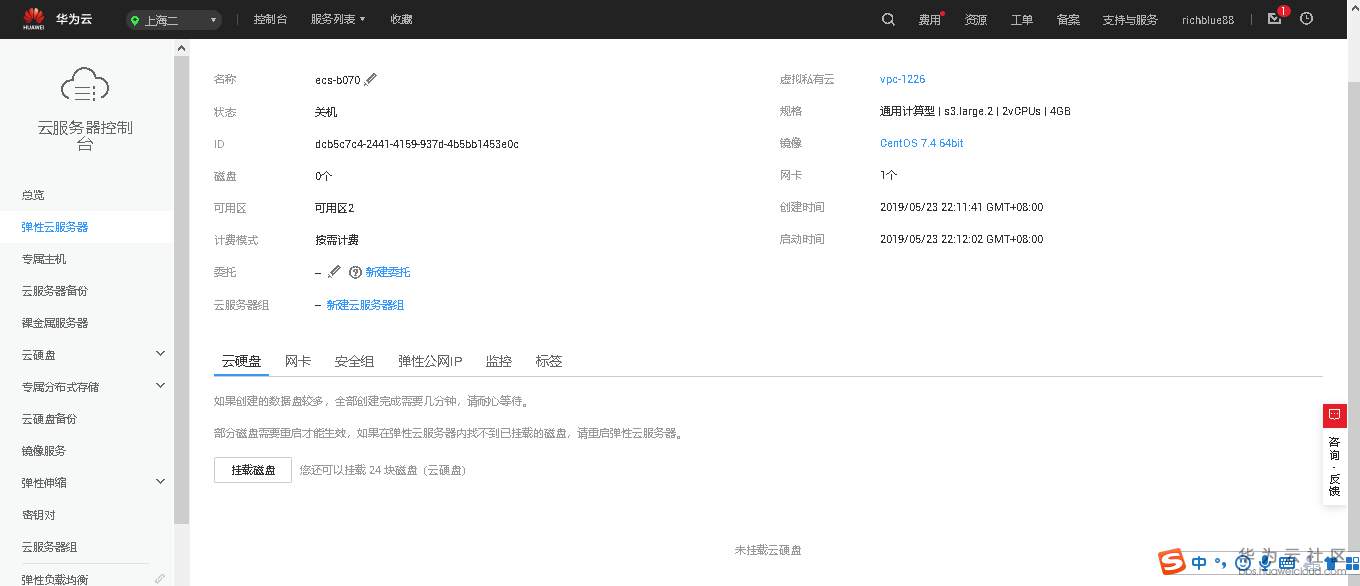Viewport: 1360px width, 586px height.
Task: Click the 华为云 brand text in the header
Action: (x=74, y=19)
